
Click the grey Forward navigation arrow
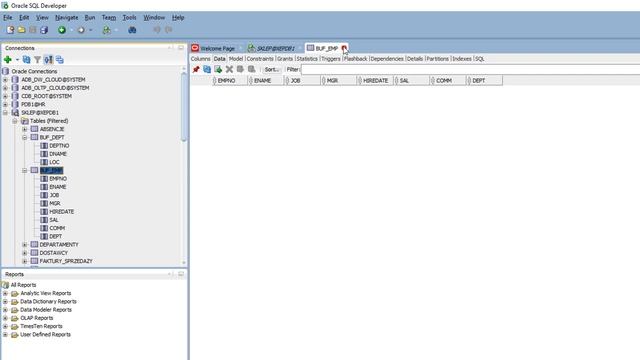point(81,30)
